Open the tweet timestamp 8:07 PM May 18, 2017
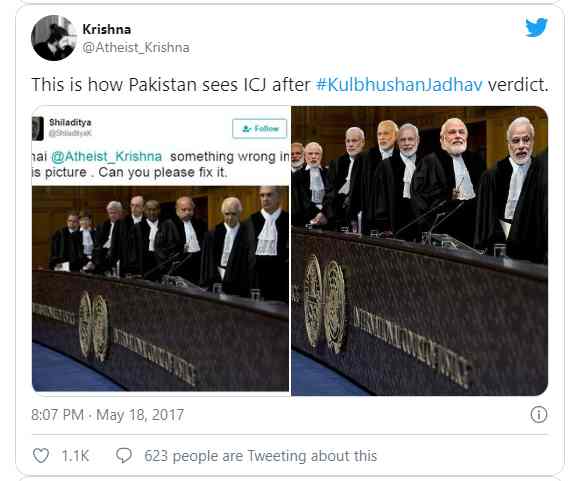 108,415
